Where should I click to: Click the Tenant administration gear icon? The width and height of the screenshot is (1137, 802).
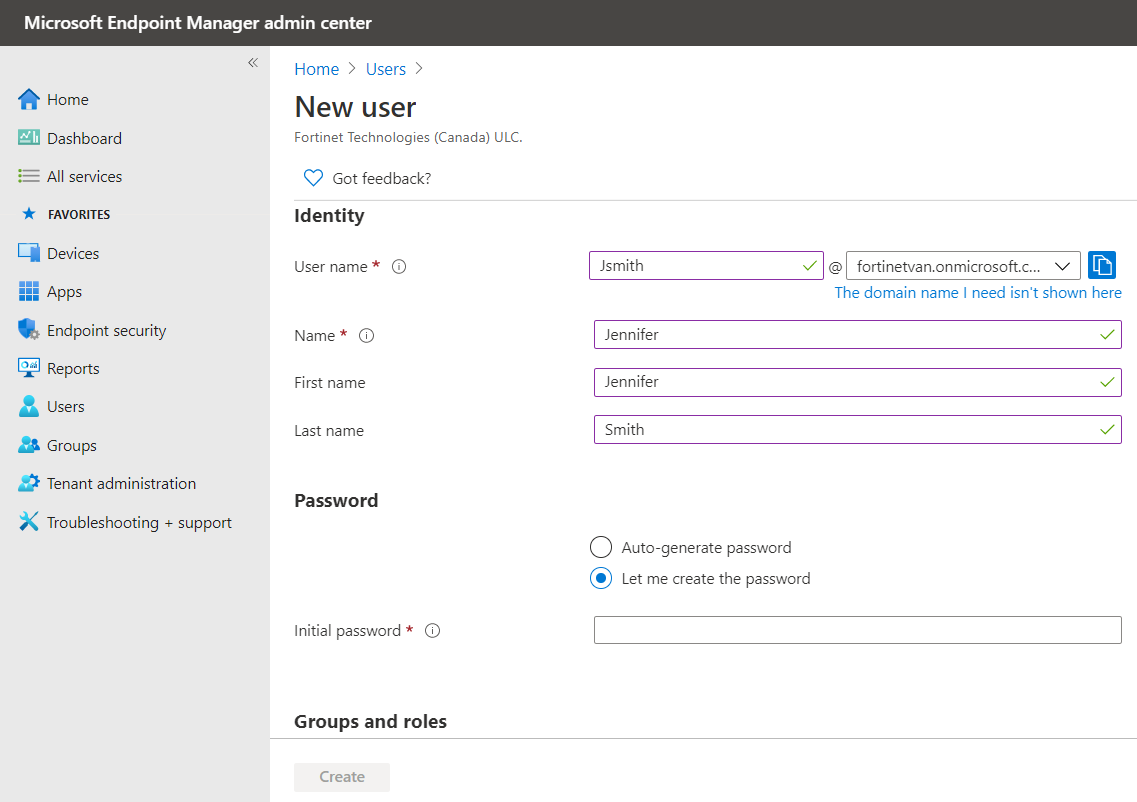[28, 483]
